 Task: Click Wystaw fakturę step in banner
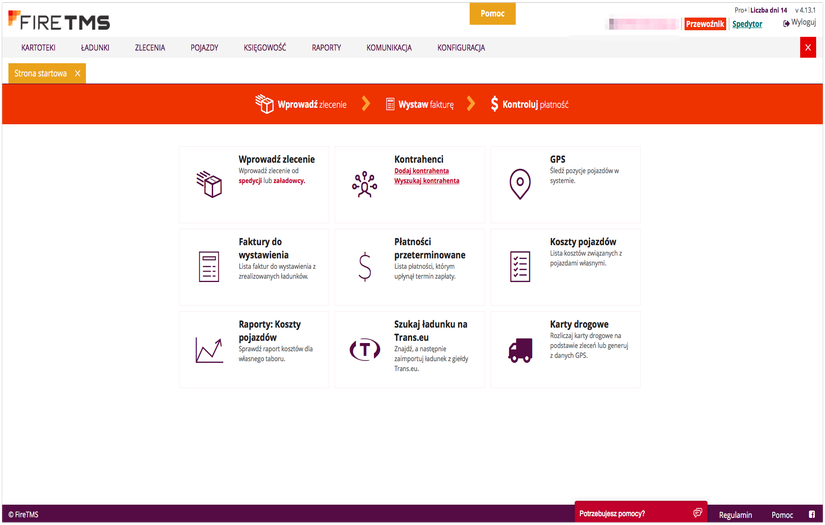420,104
